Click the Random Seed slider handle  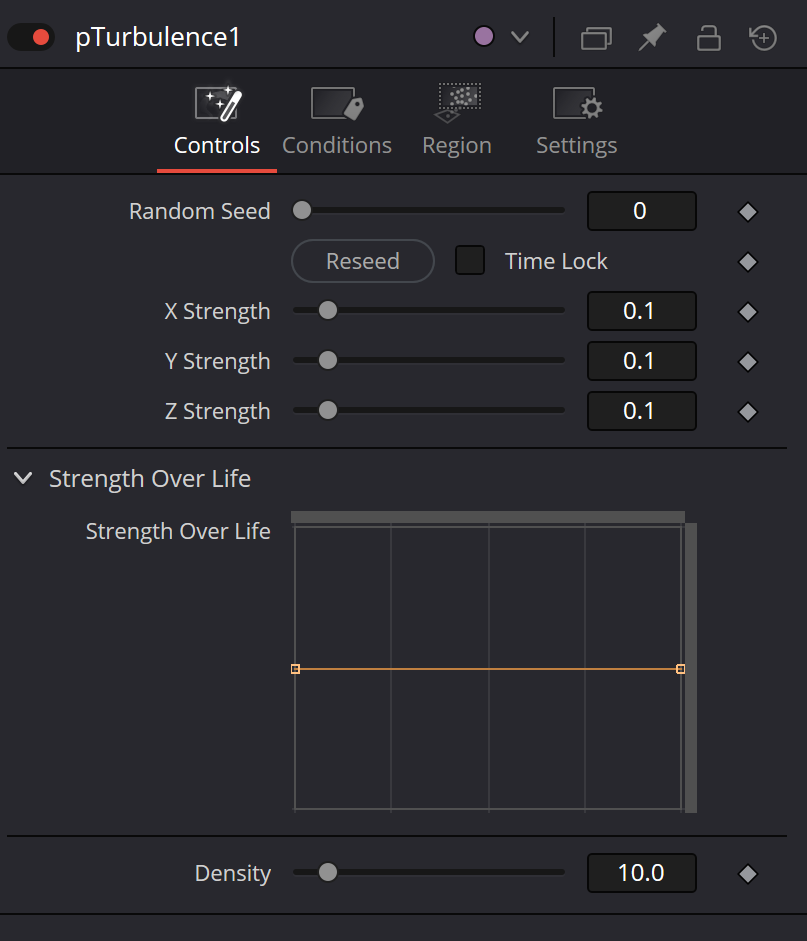(x=302, y=211)
